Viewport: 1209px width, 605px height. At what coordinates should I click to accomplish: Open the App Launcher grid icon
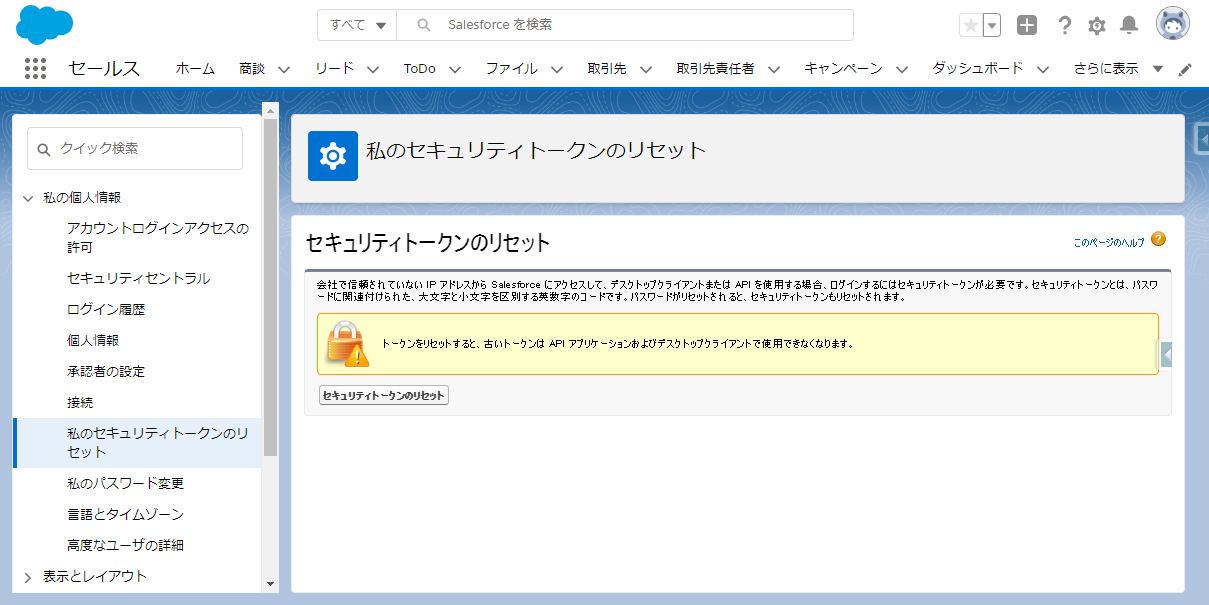point(35,68)
